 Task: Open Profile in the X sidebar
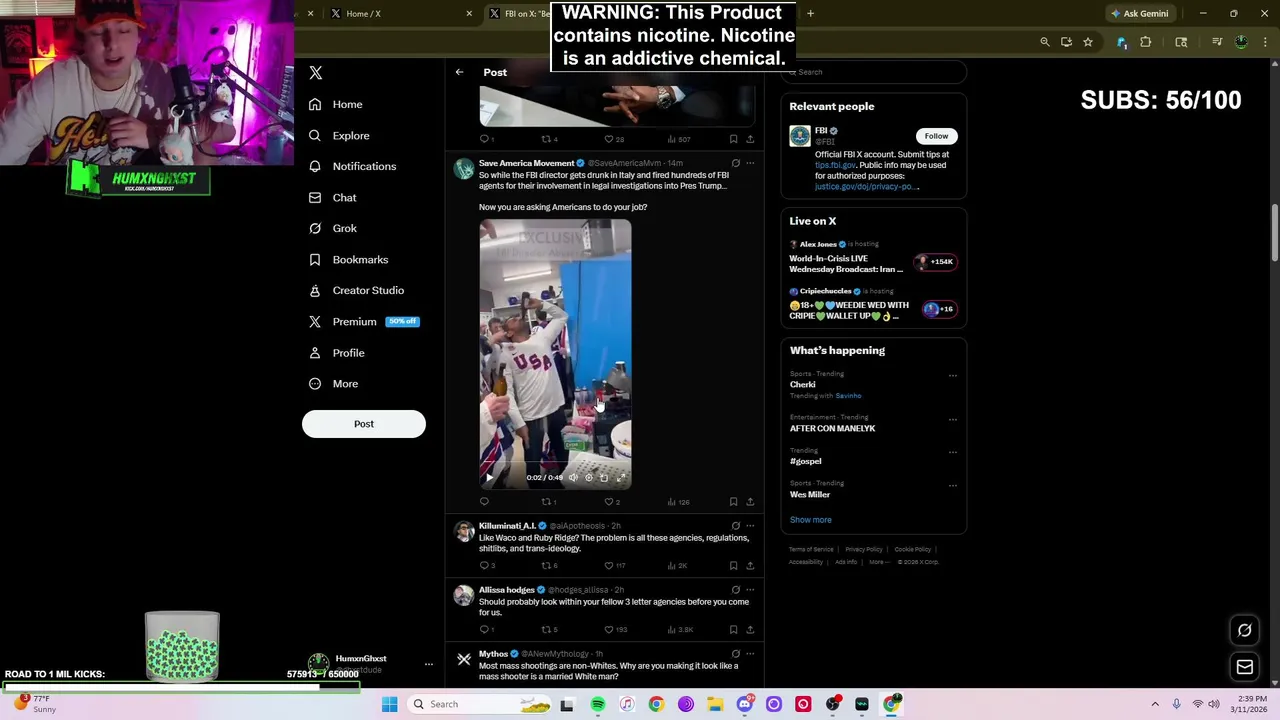pos(337,352)
